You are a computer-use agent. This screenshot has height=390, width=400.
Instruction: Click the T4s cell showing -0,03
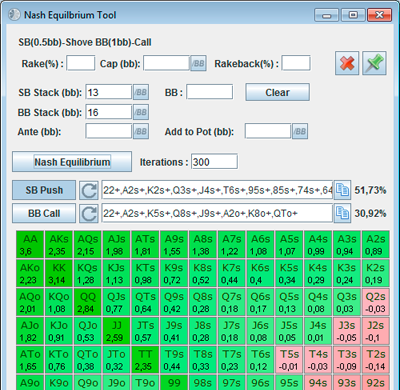pyautogui.click(x=318, y=360)
